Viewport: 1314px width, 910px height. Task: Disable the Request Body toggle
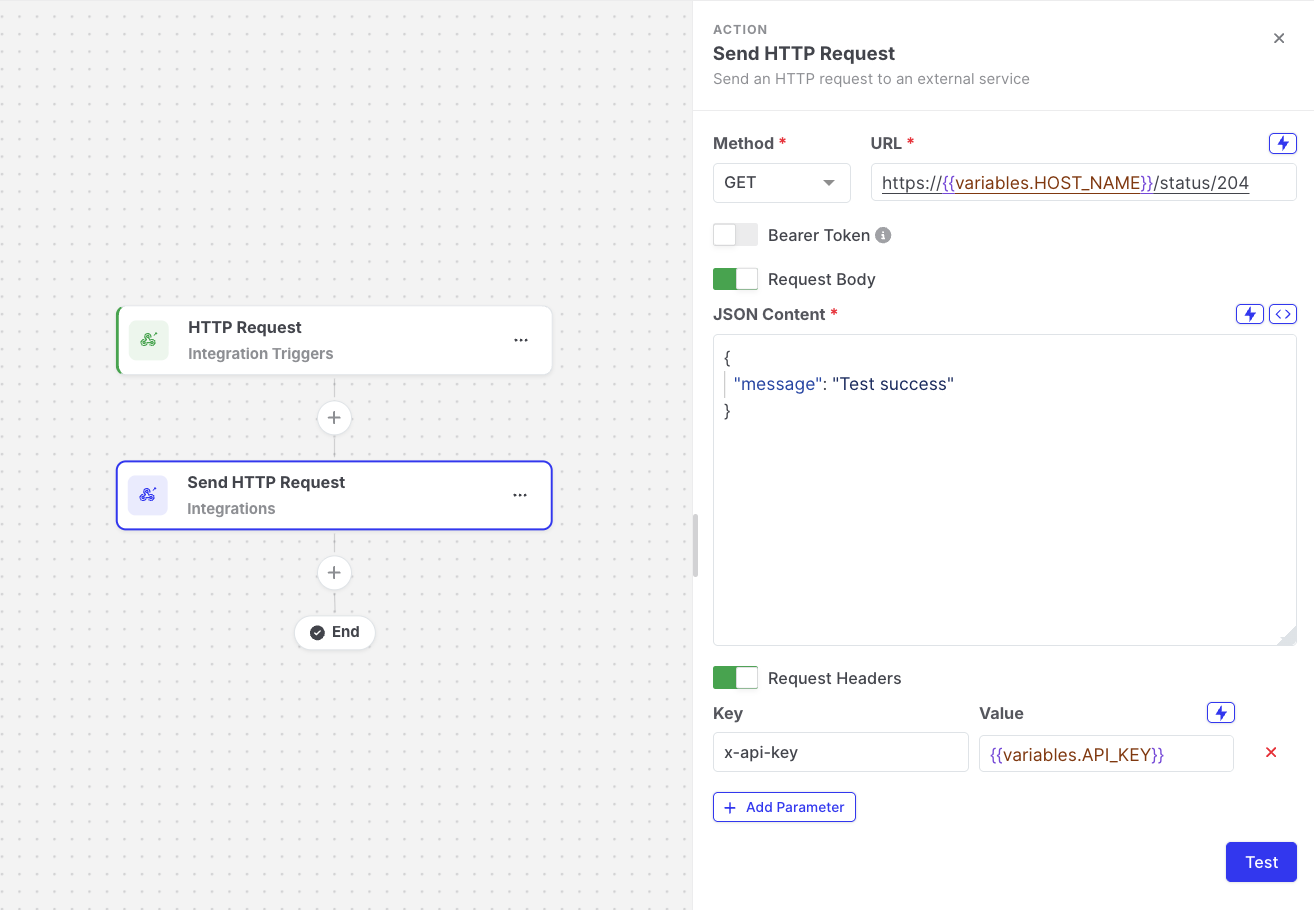pos(735,279)
